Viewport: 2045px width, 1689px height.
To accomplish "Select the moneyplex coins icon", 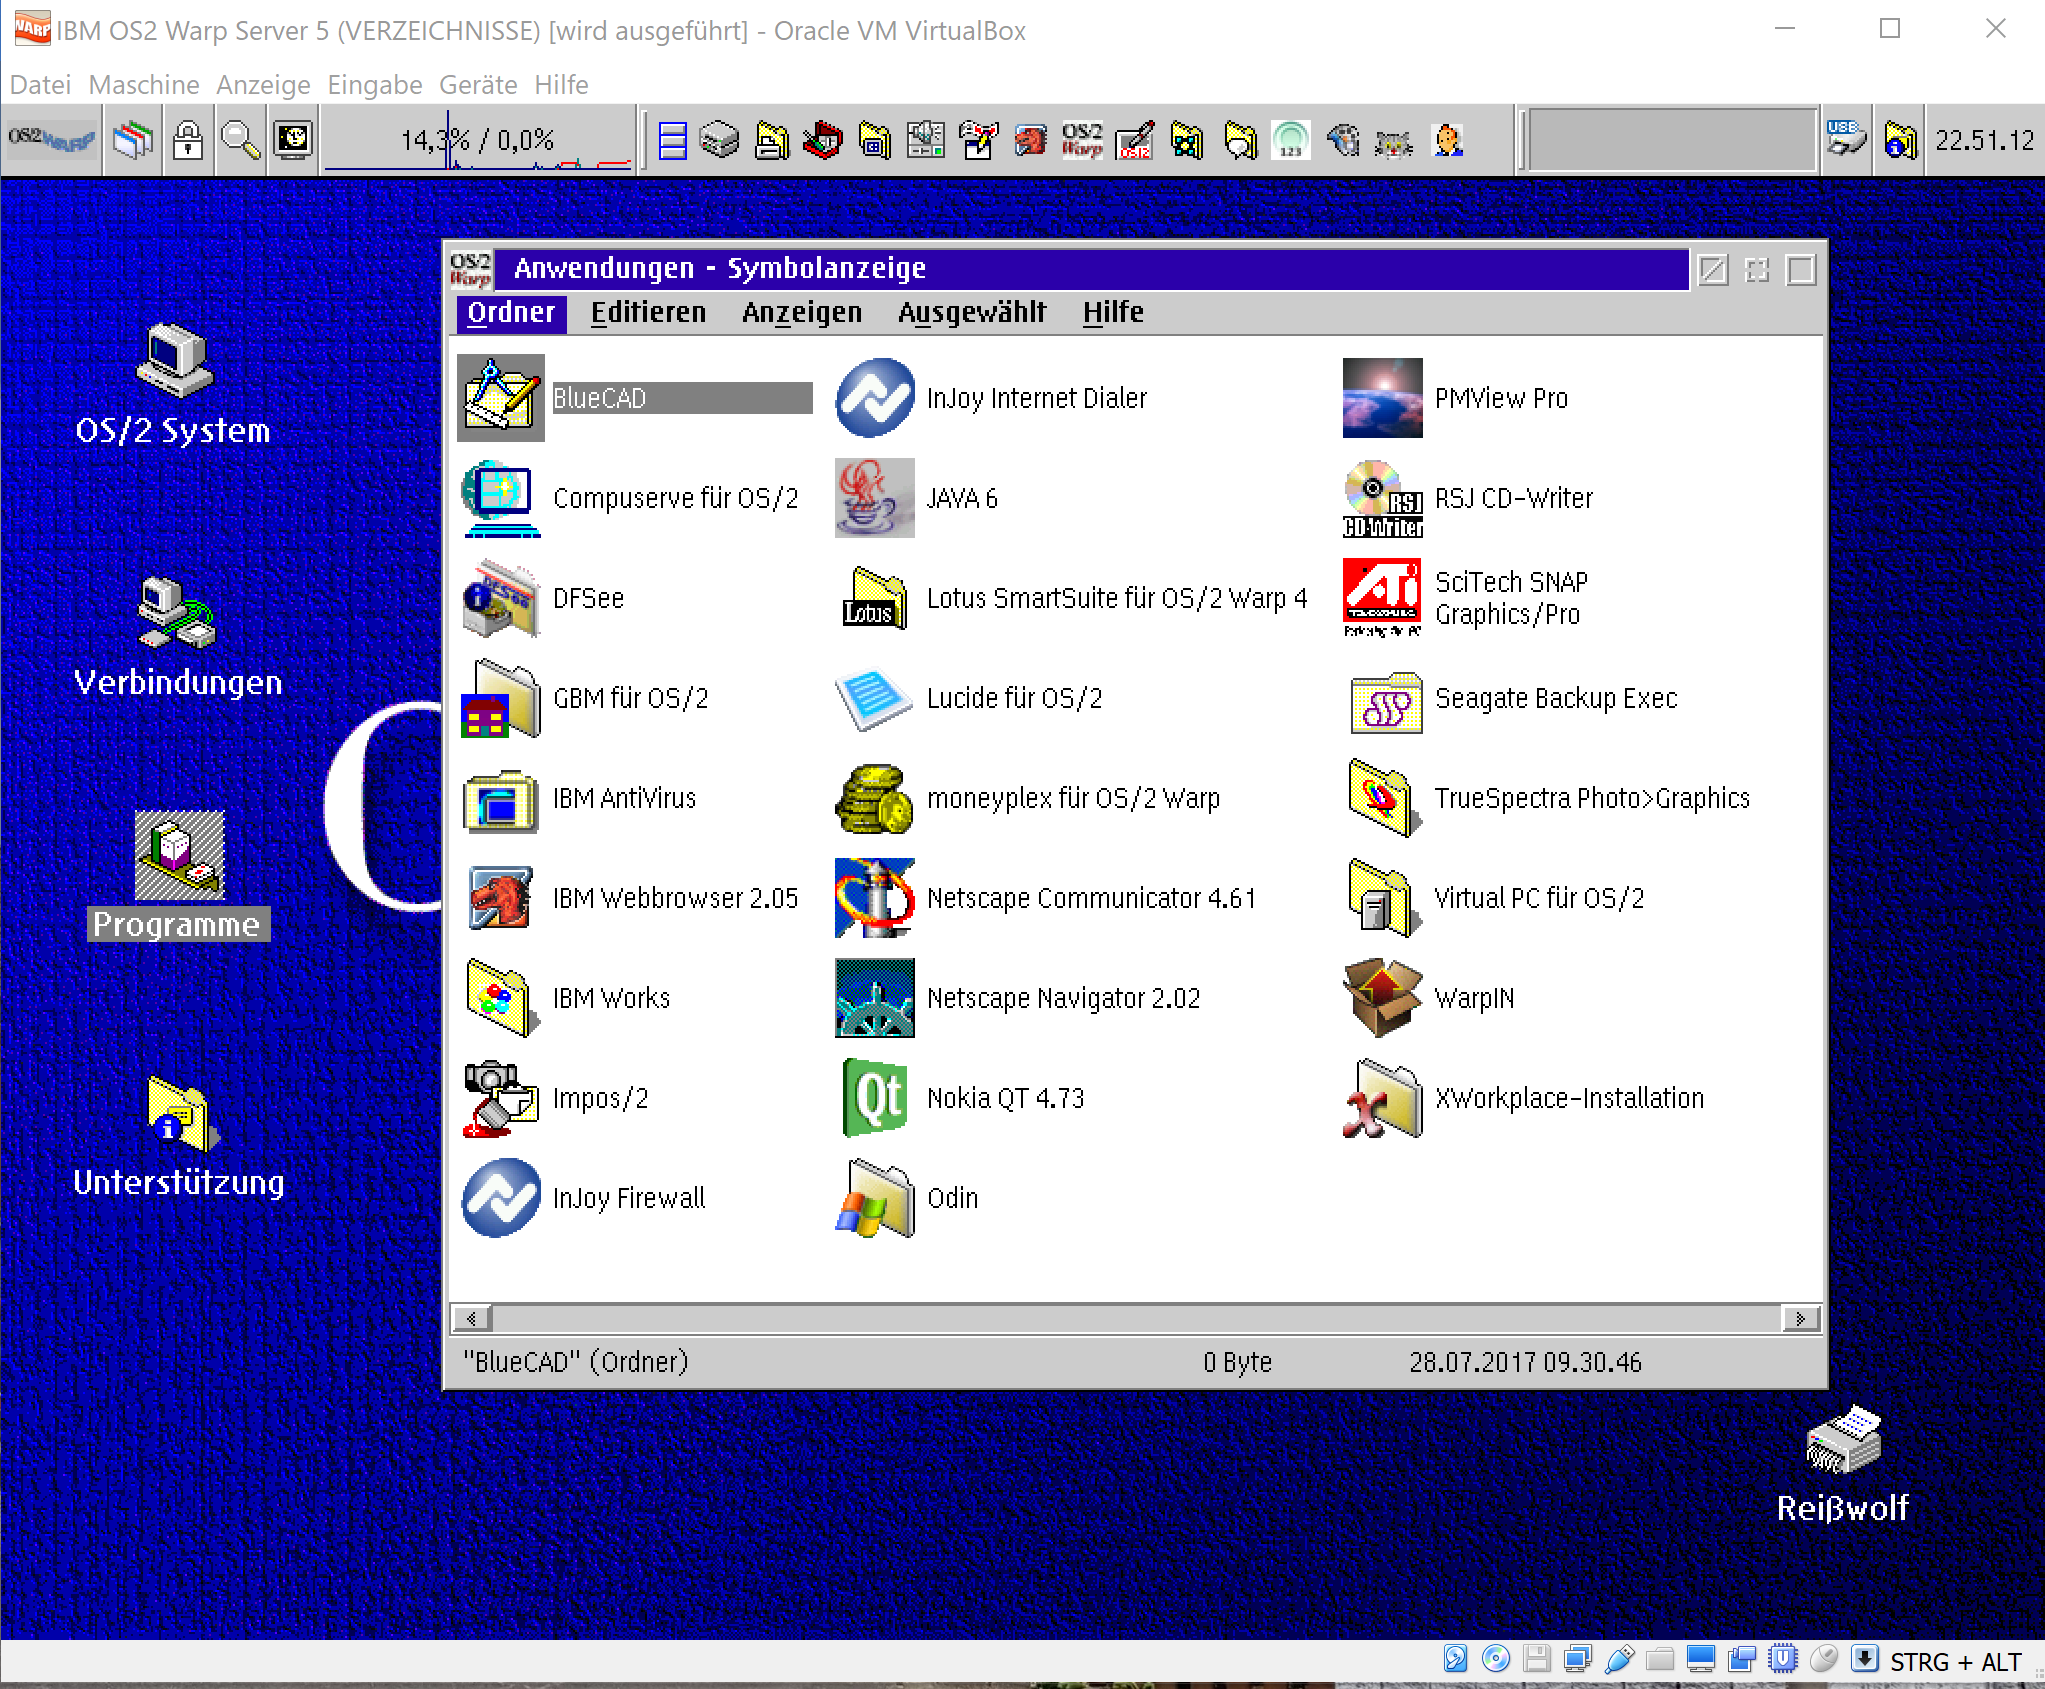I will tap(874, 798).
